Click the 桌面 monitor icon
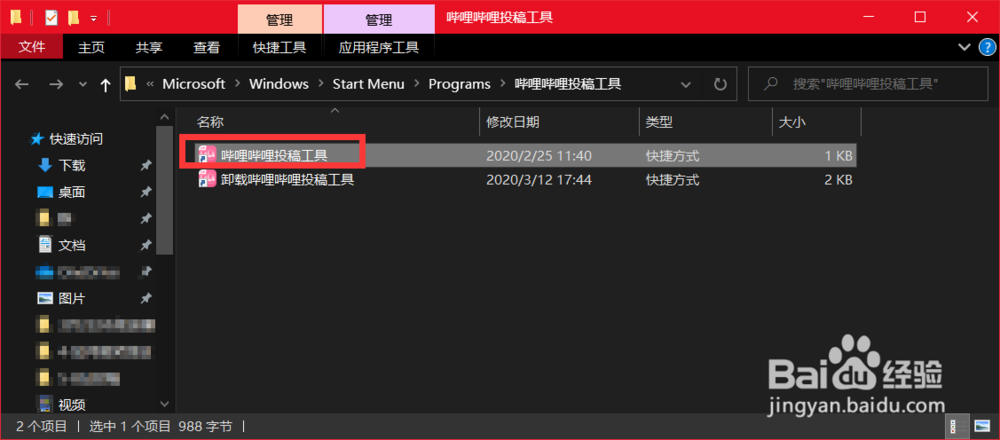The image size is (1000, 440). [45, 192]
